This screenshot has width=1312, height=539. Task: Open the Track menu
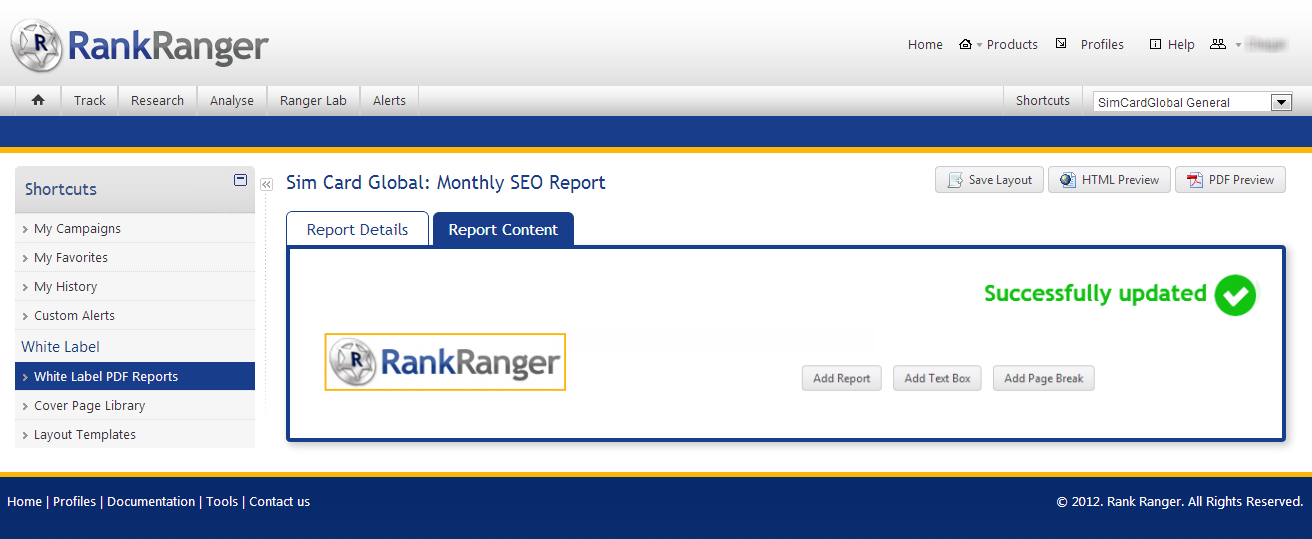tap(90, 100)
